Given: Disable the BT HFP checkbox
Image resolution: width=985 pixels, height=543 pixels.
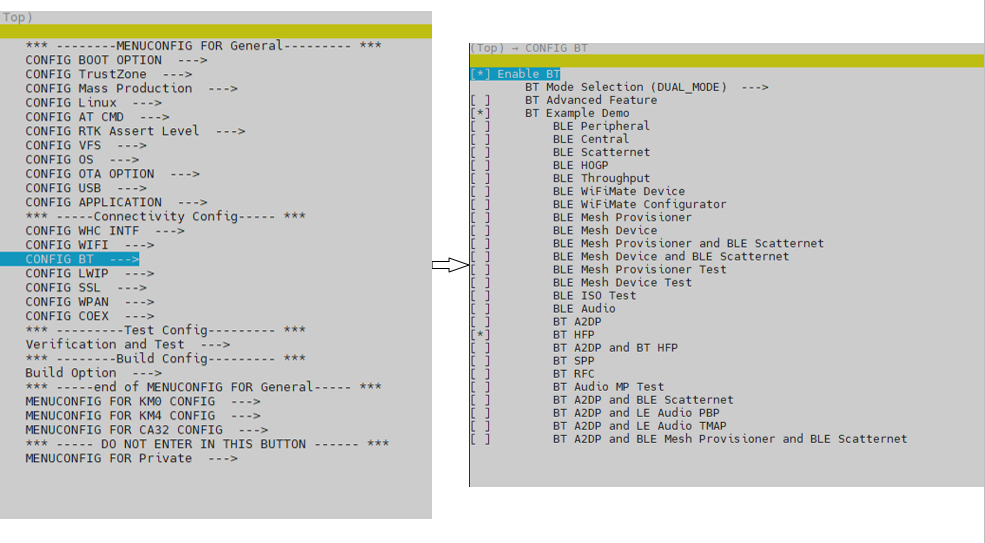Looking at the screenshot, I should tap(480, 335).
